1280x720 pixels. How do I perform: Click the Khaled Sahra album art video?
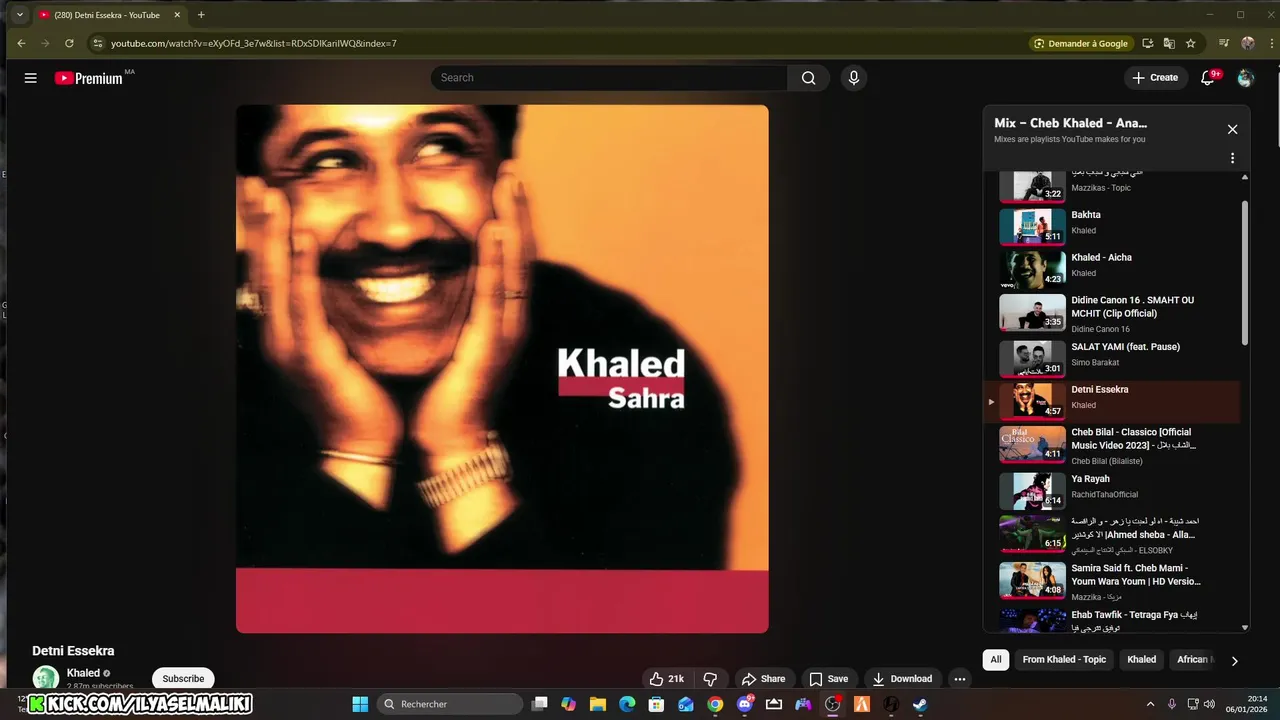point(502,369)
